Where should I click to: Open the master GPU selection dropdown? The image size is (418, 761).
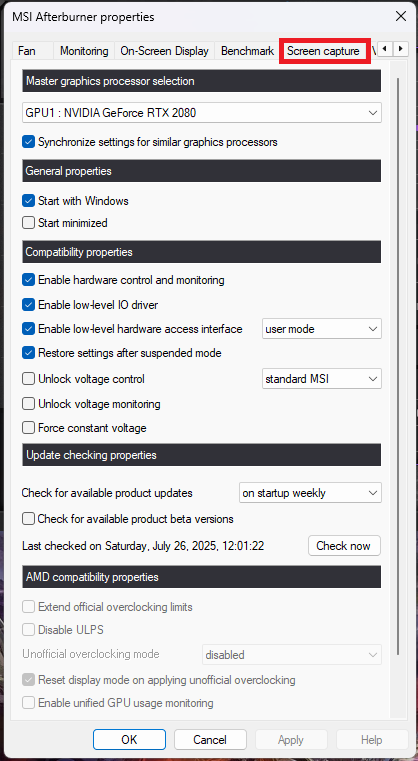point(201,113)
